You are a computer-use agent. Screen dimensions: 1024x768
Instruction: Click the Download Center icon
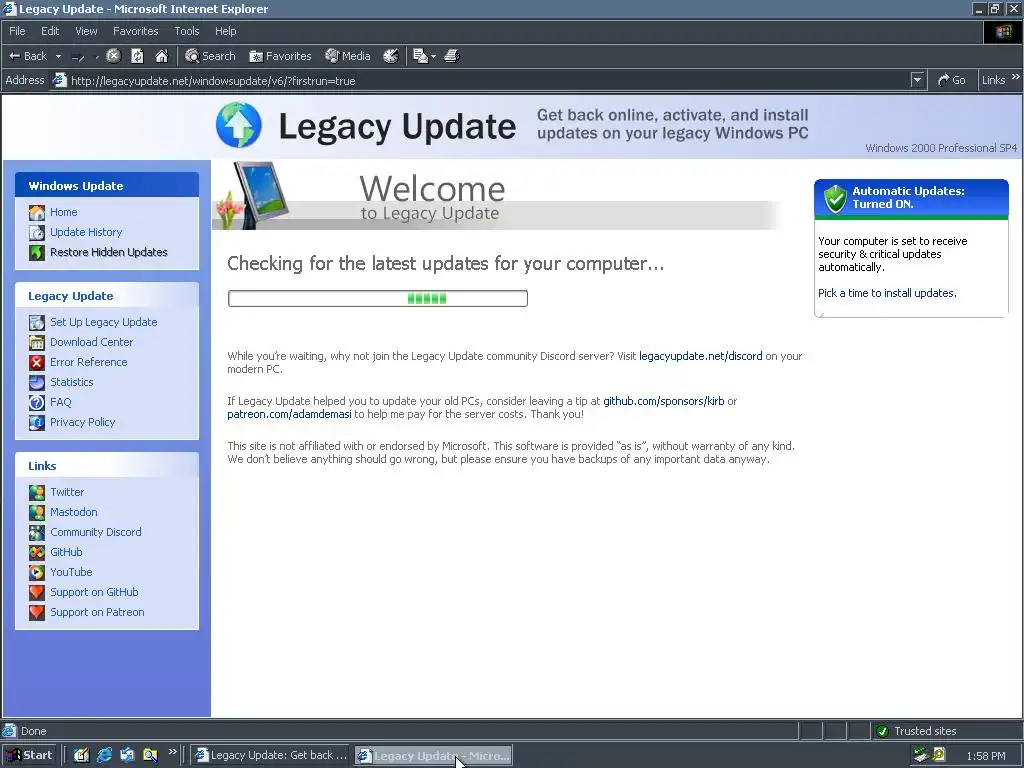click(37, 342)
